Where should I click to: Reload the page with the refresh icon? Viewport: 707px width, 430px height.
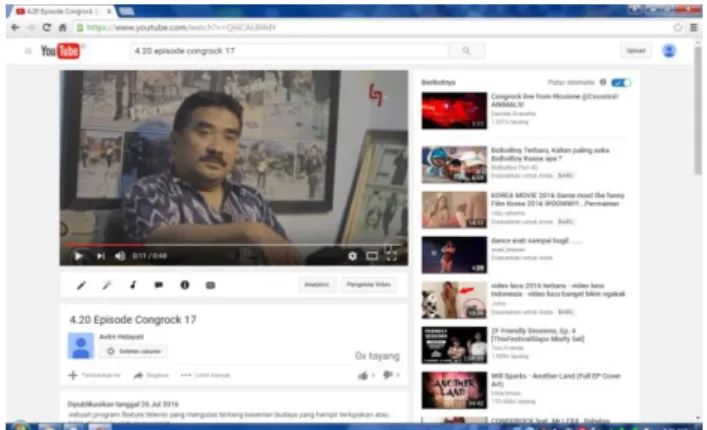coord(46,27)
